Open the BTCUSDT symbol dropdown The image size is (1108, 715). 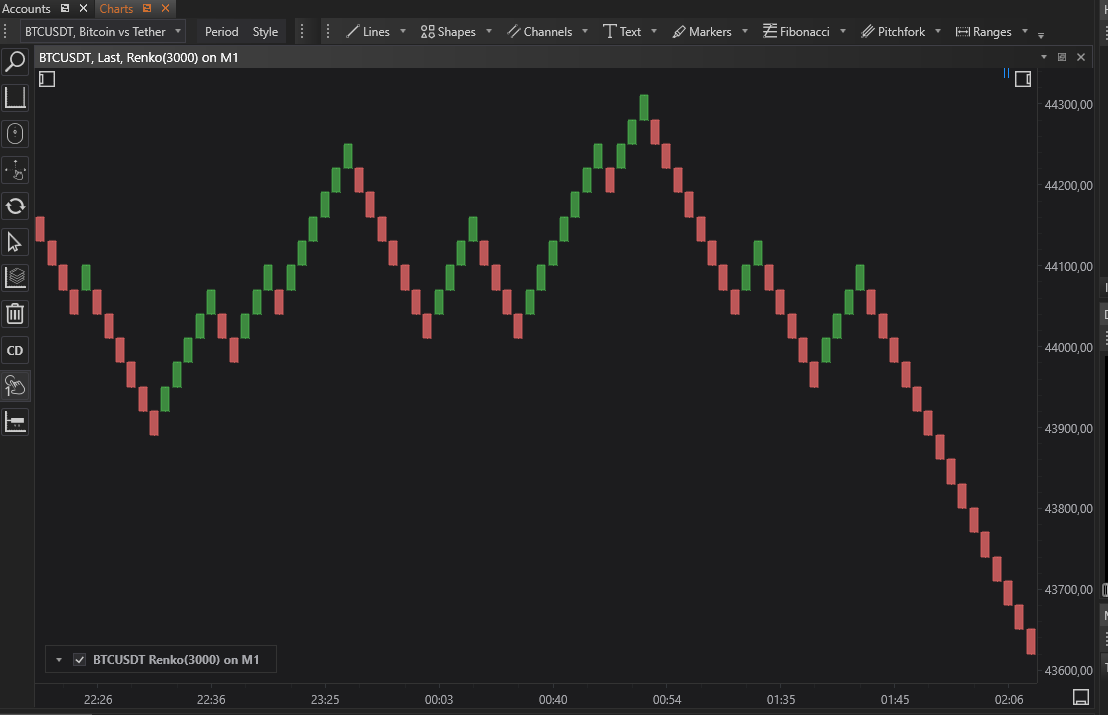pyautogui.click(x=178, y=31)
